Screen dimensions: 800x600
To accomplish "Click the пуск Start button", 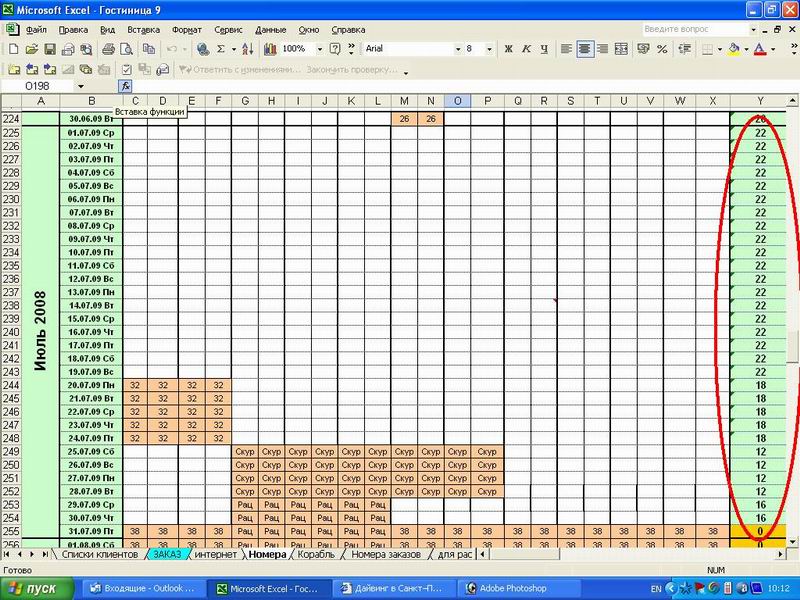I will pyautogui.click(x=40, y=589).
